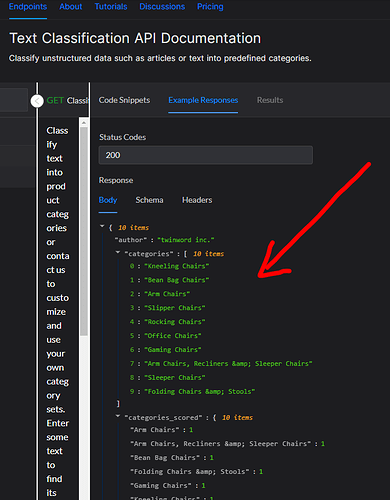The height and width of the screenshot is (500, 390).
Task: Select the GET Classify endpoint label
Action: tap(68, 101)
